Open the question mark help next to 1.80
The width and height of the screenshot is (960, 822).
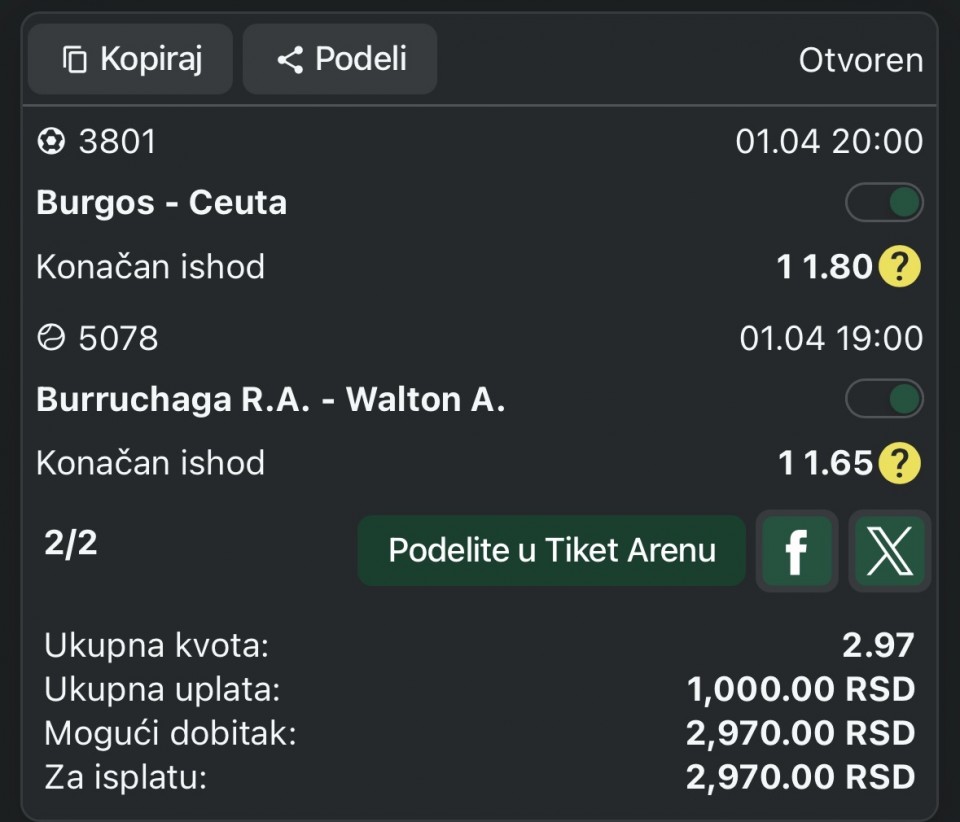(x=899, y=267)
